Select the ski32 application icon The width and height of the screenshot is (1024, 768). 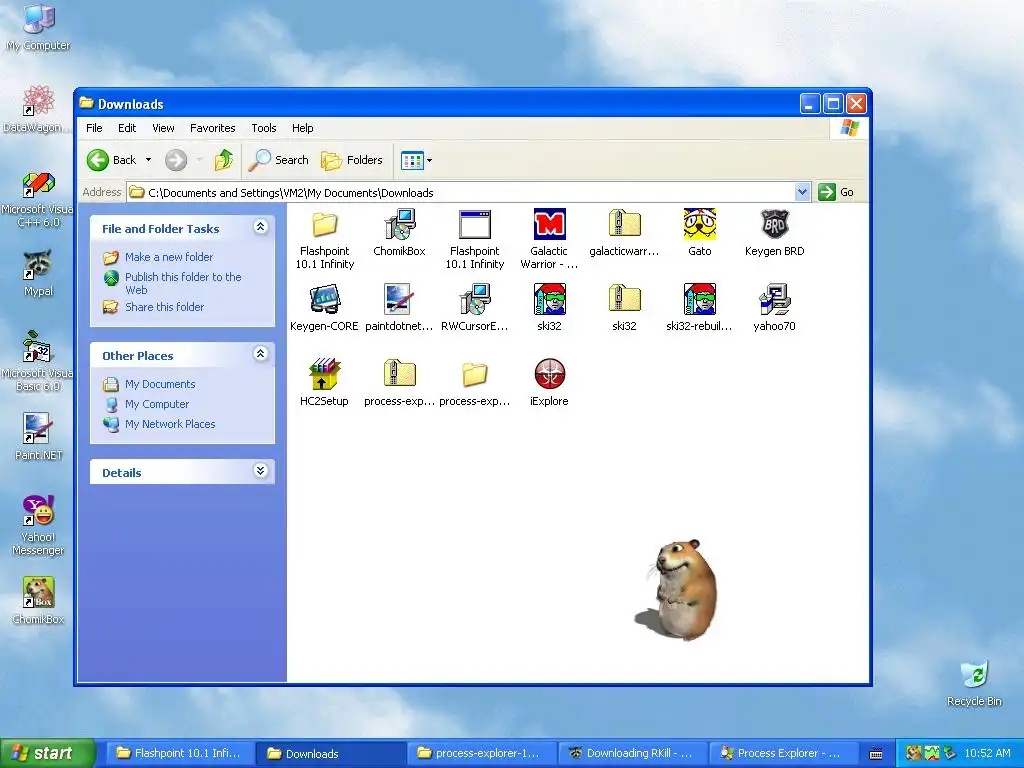pyautogui.click(x=549, y=299)
